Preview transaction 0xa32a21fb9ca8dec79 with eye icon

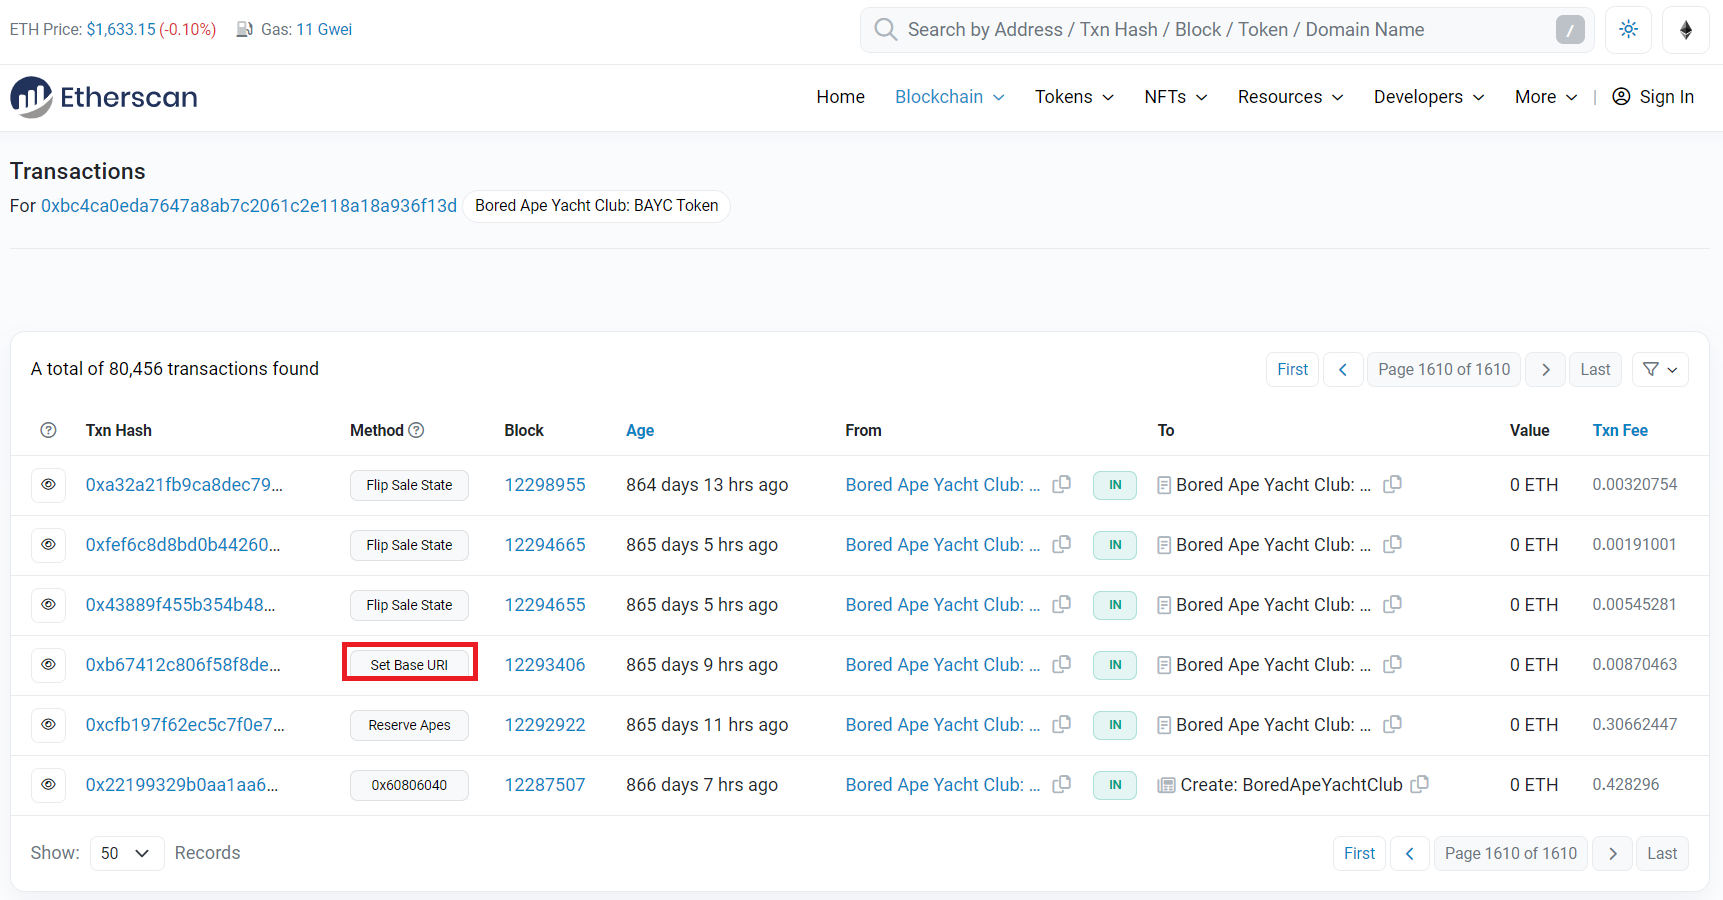tap(48, 484)
